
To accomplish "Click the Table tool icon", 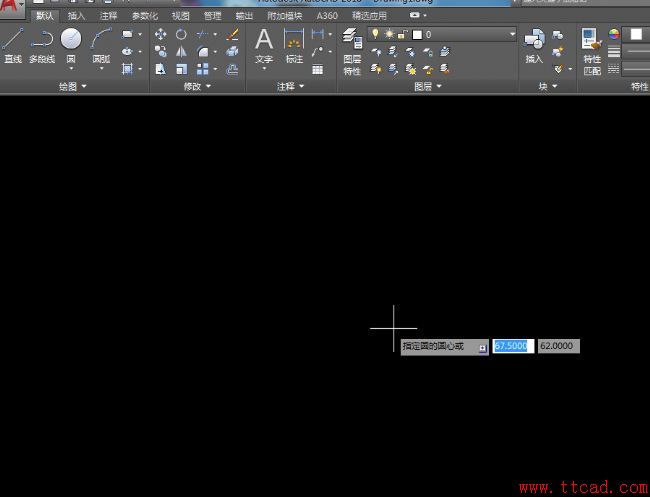I will [318, 69].
